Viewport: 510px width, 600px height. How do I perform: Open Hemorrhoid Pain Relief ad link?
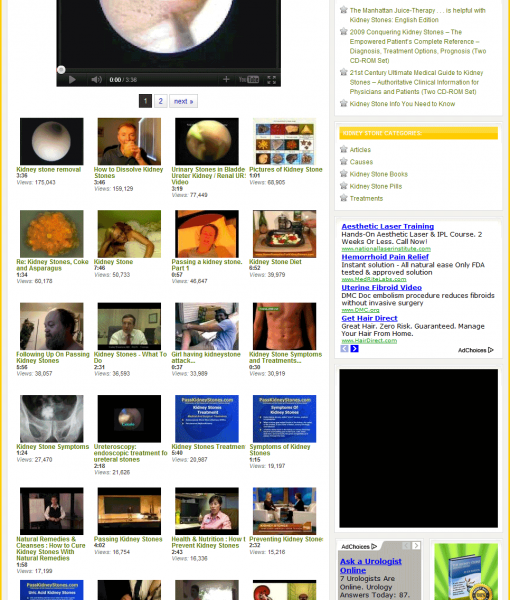[385, 257]
